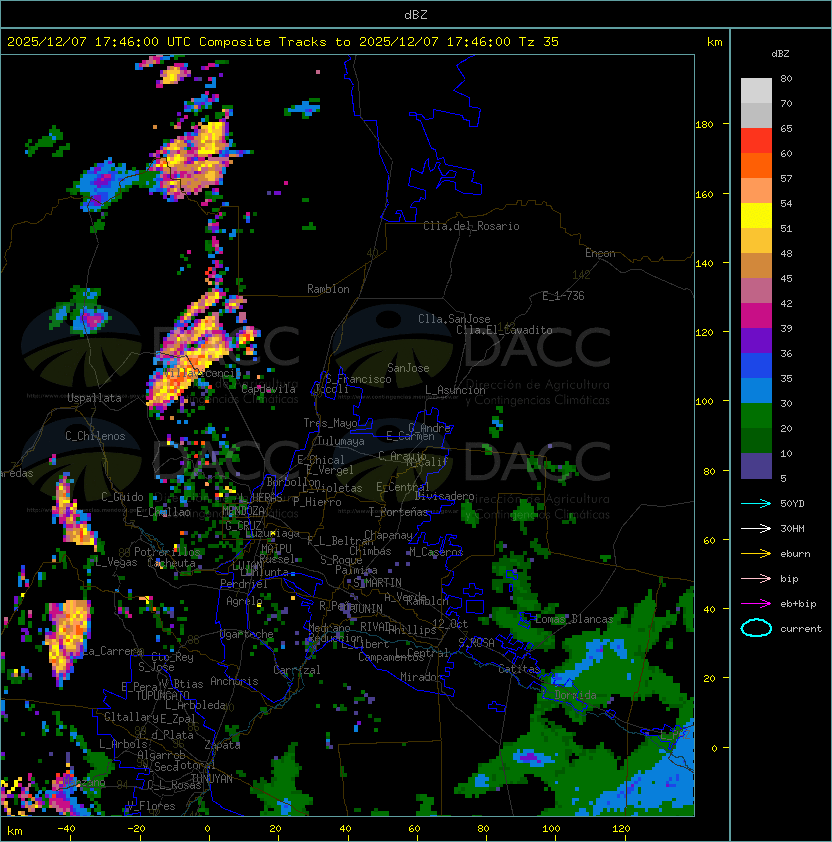The height and width of the screenshot is (842, 832).
Task: Click the Carrizal label on the map
Action: 297,670
